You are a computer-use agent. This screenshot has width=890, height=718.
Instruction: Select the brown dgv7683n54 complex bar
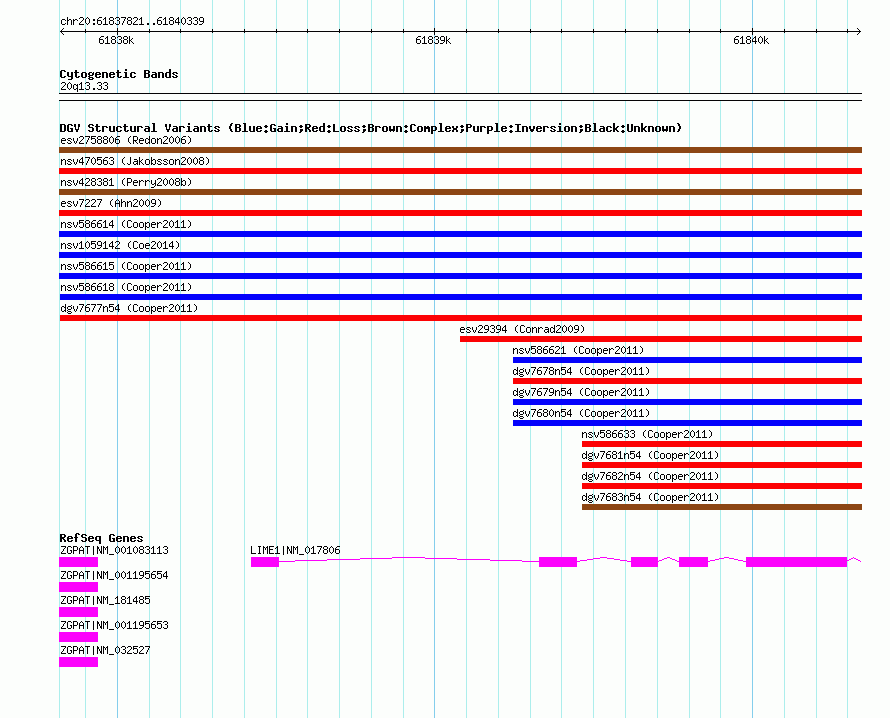(x=722, y=507)
